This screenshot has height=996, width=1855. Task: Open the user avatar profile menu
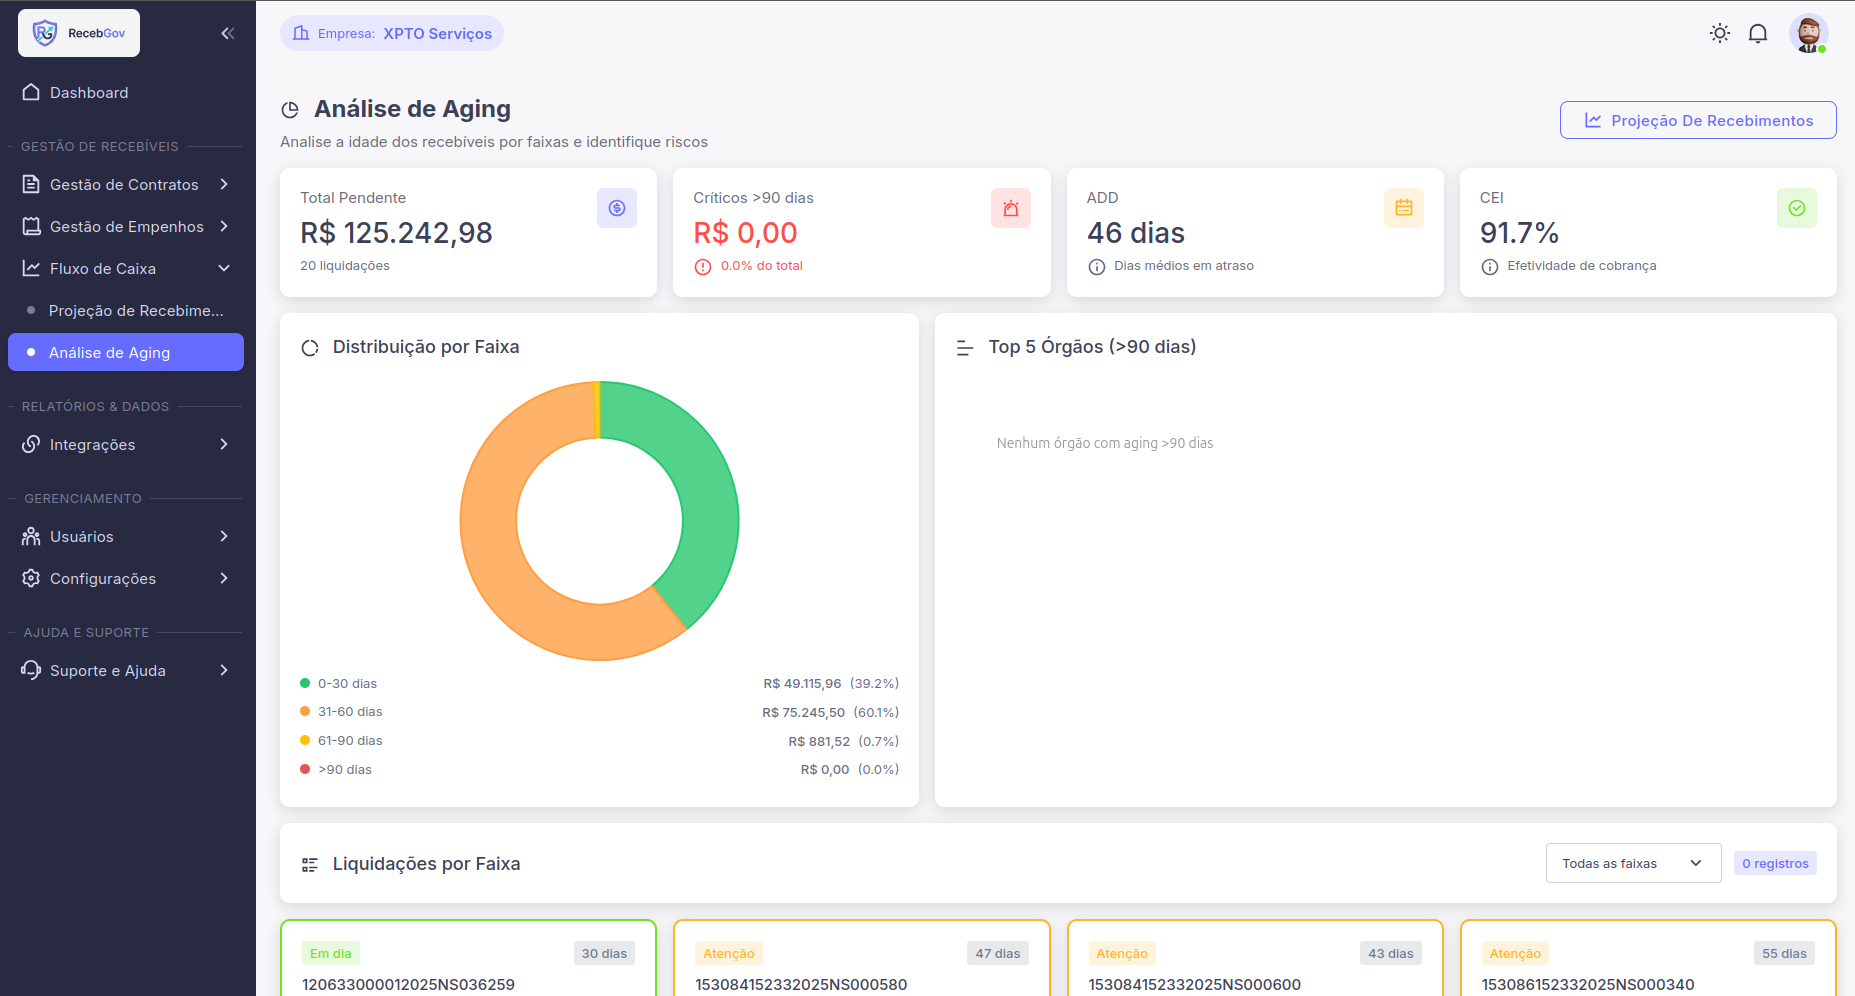(x=1807, y=33)
